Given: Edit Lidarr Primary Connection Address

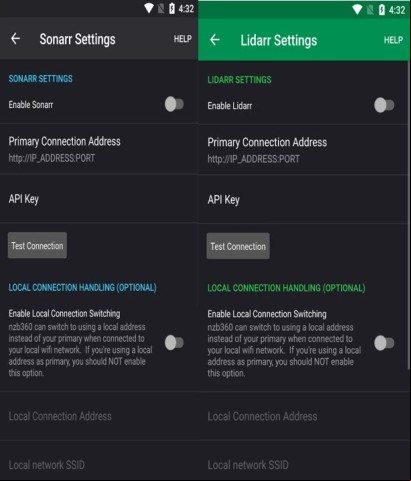Looking at the screenshot, I should click(x=303, y=150).
